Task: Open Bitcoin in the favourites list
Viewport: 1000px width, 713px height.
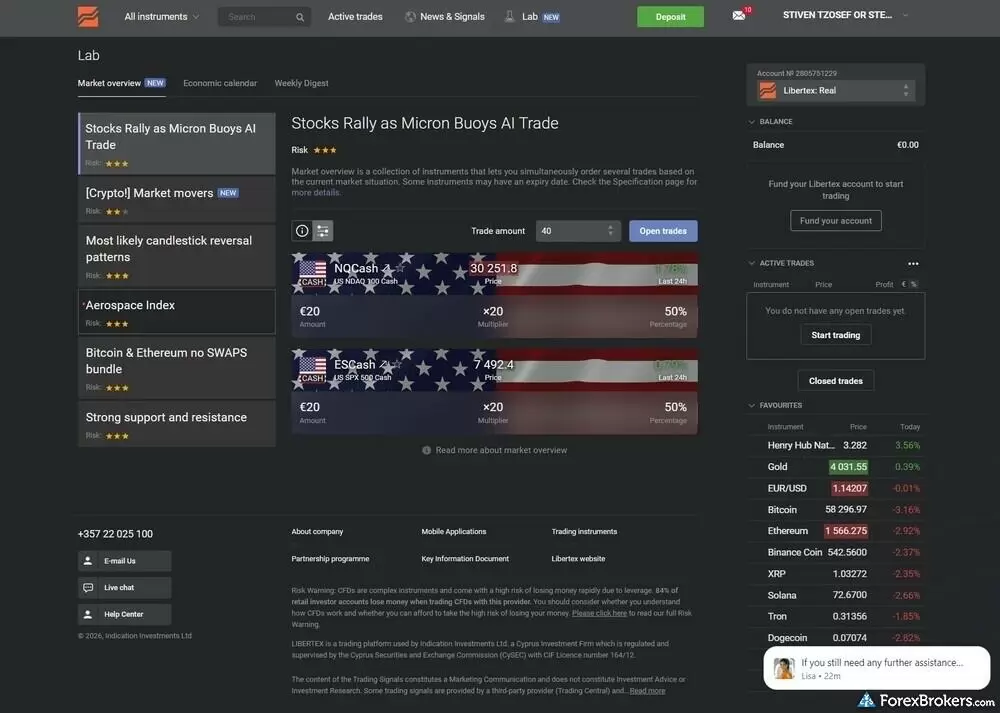Action: (x=835, y=510)
